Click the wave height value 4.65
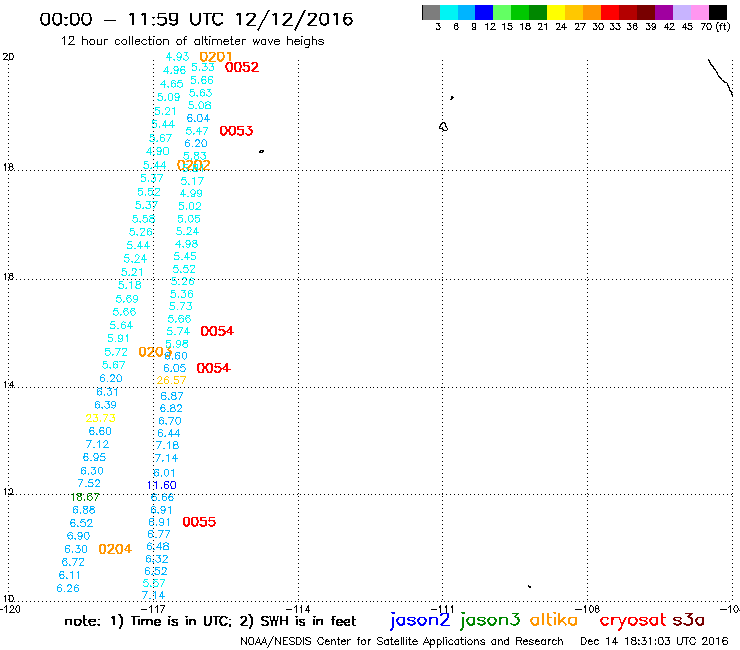Image resolution: width=740 pixels, height=650 pixels. pyautogui.click(x=171, y=84)
